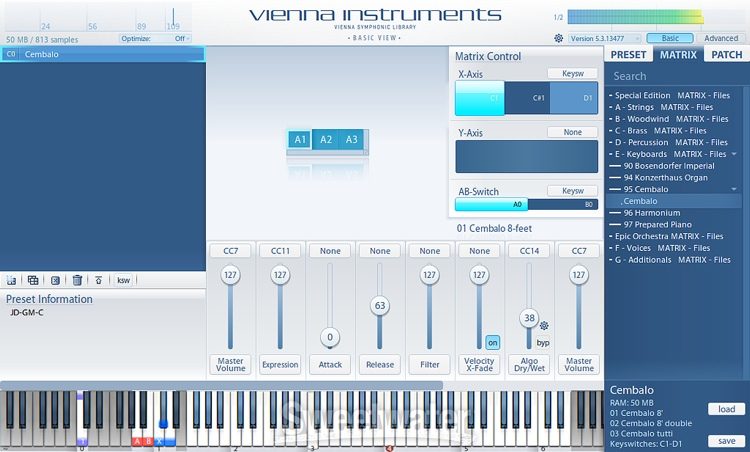The height and width of the screenshot is (452, 750).
Task: Select matrix cell A2
Action: pos(326,140)
